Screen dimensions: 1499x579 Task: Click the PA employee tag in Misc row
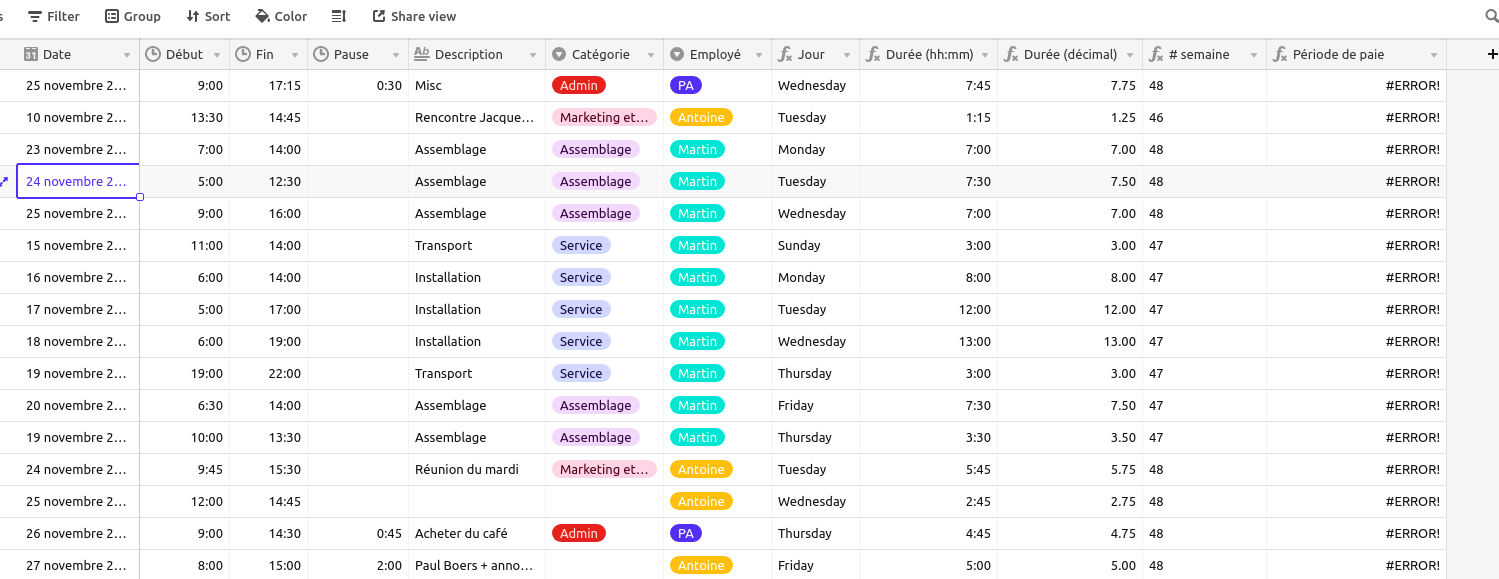686,86
